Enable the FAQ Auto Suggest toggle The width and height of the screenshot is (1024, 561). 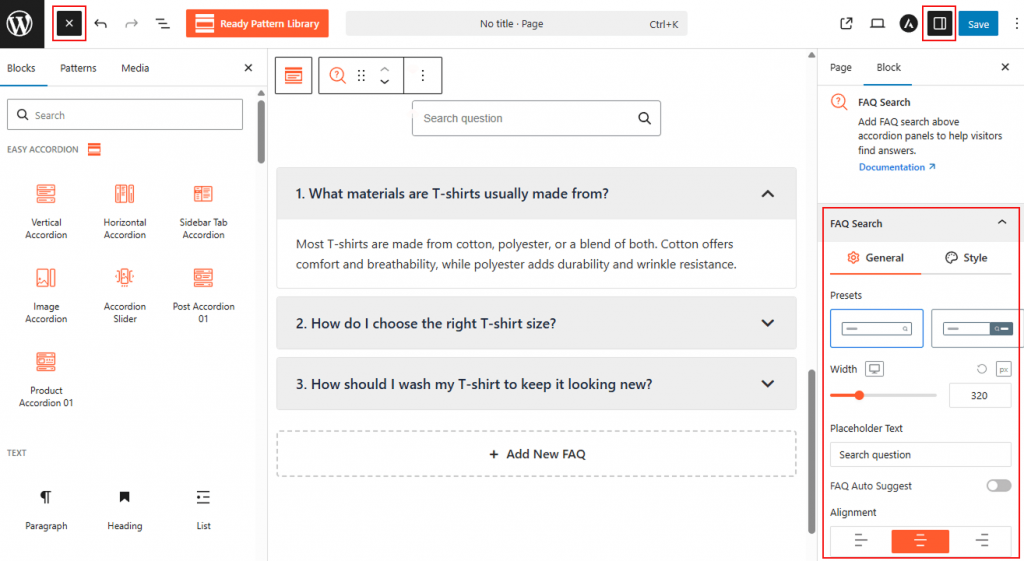[998, 486]
